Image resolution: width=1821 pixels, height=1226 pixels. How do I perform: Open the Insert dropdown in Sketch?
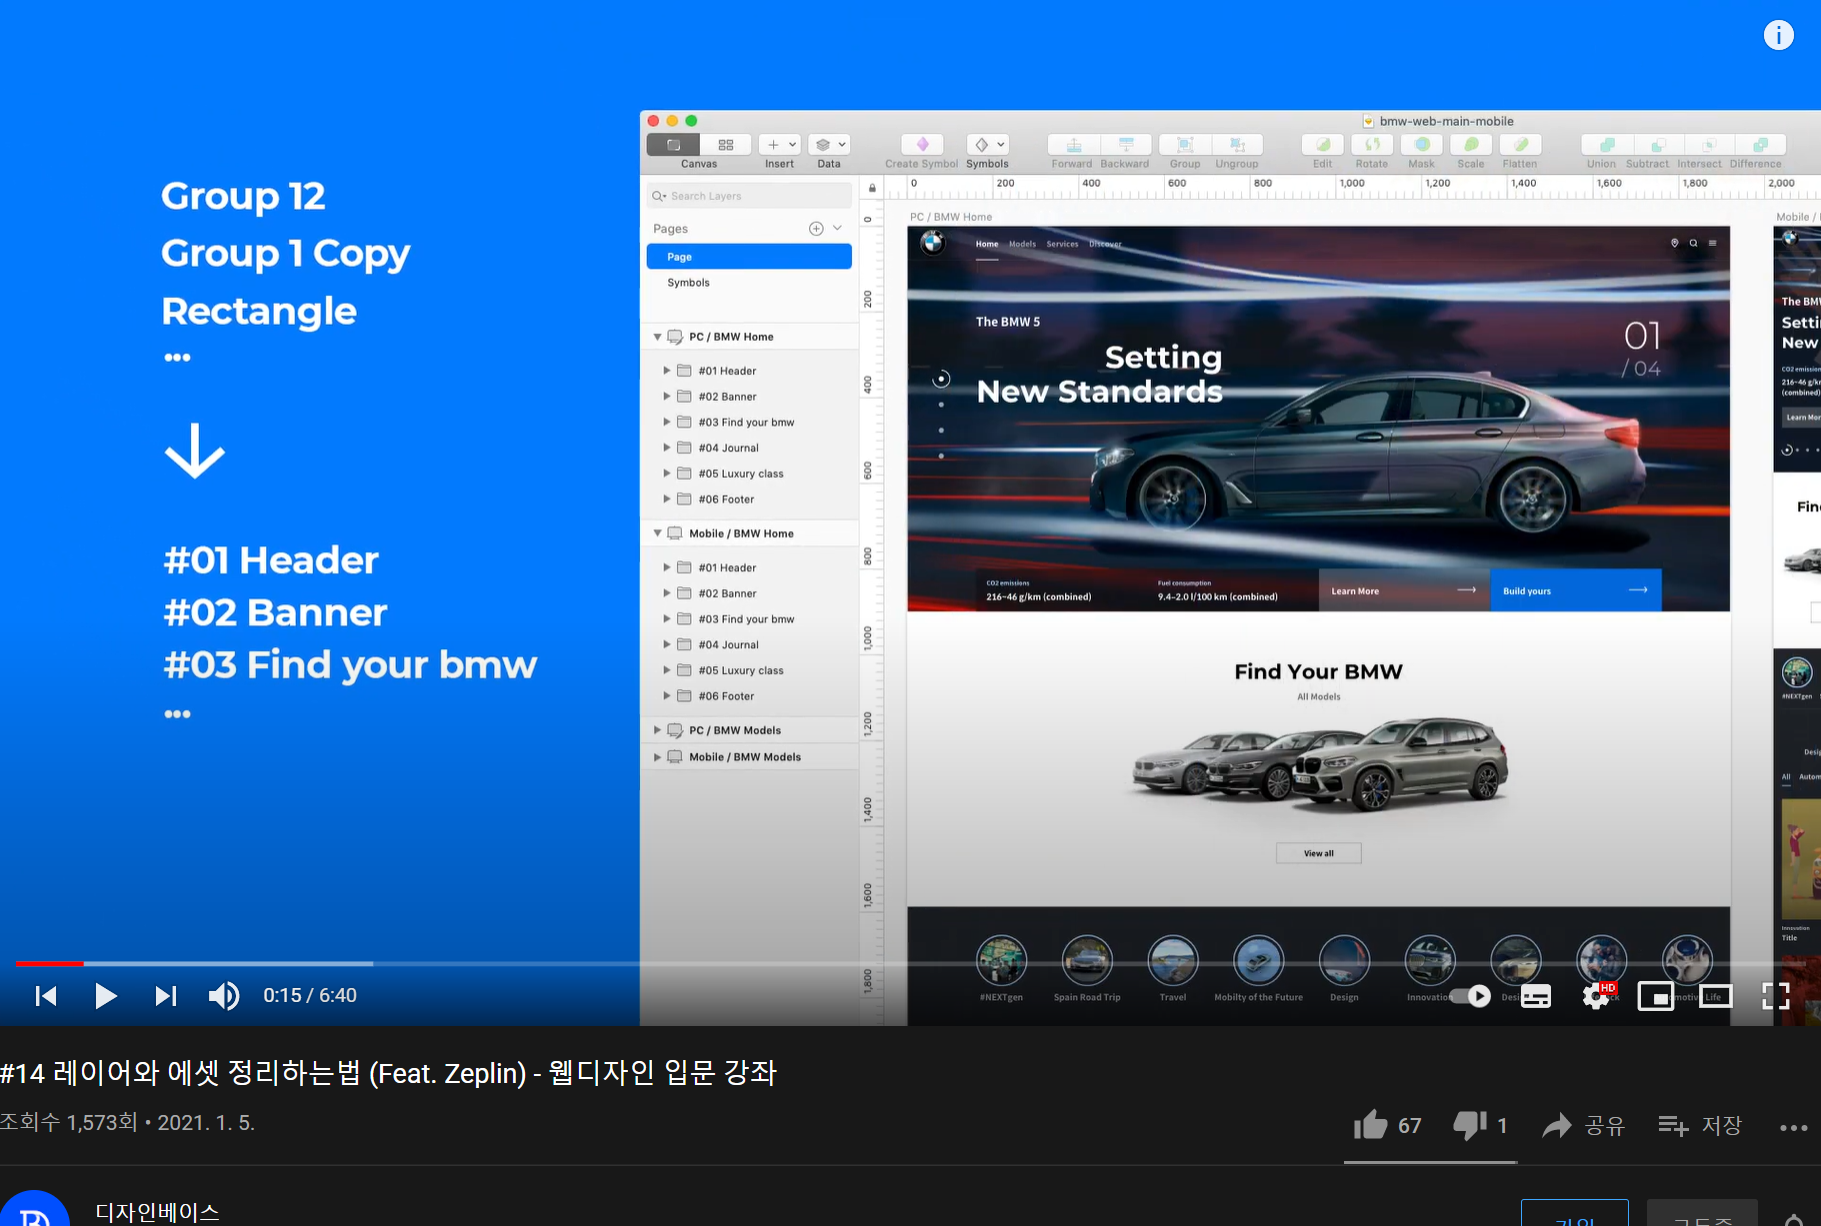point(779,145)
